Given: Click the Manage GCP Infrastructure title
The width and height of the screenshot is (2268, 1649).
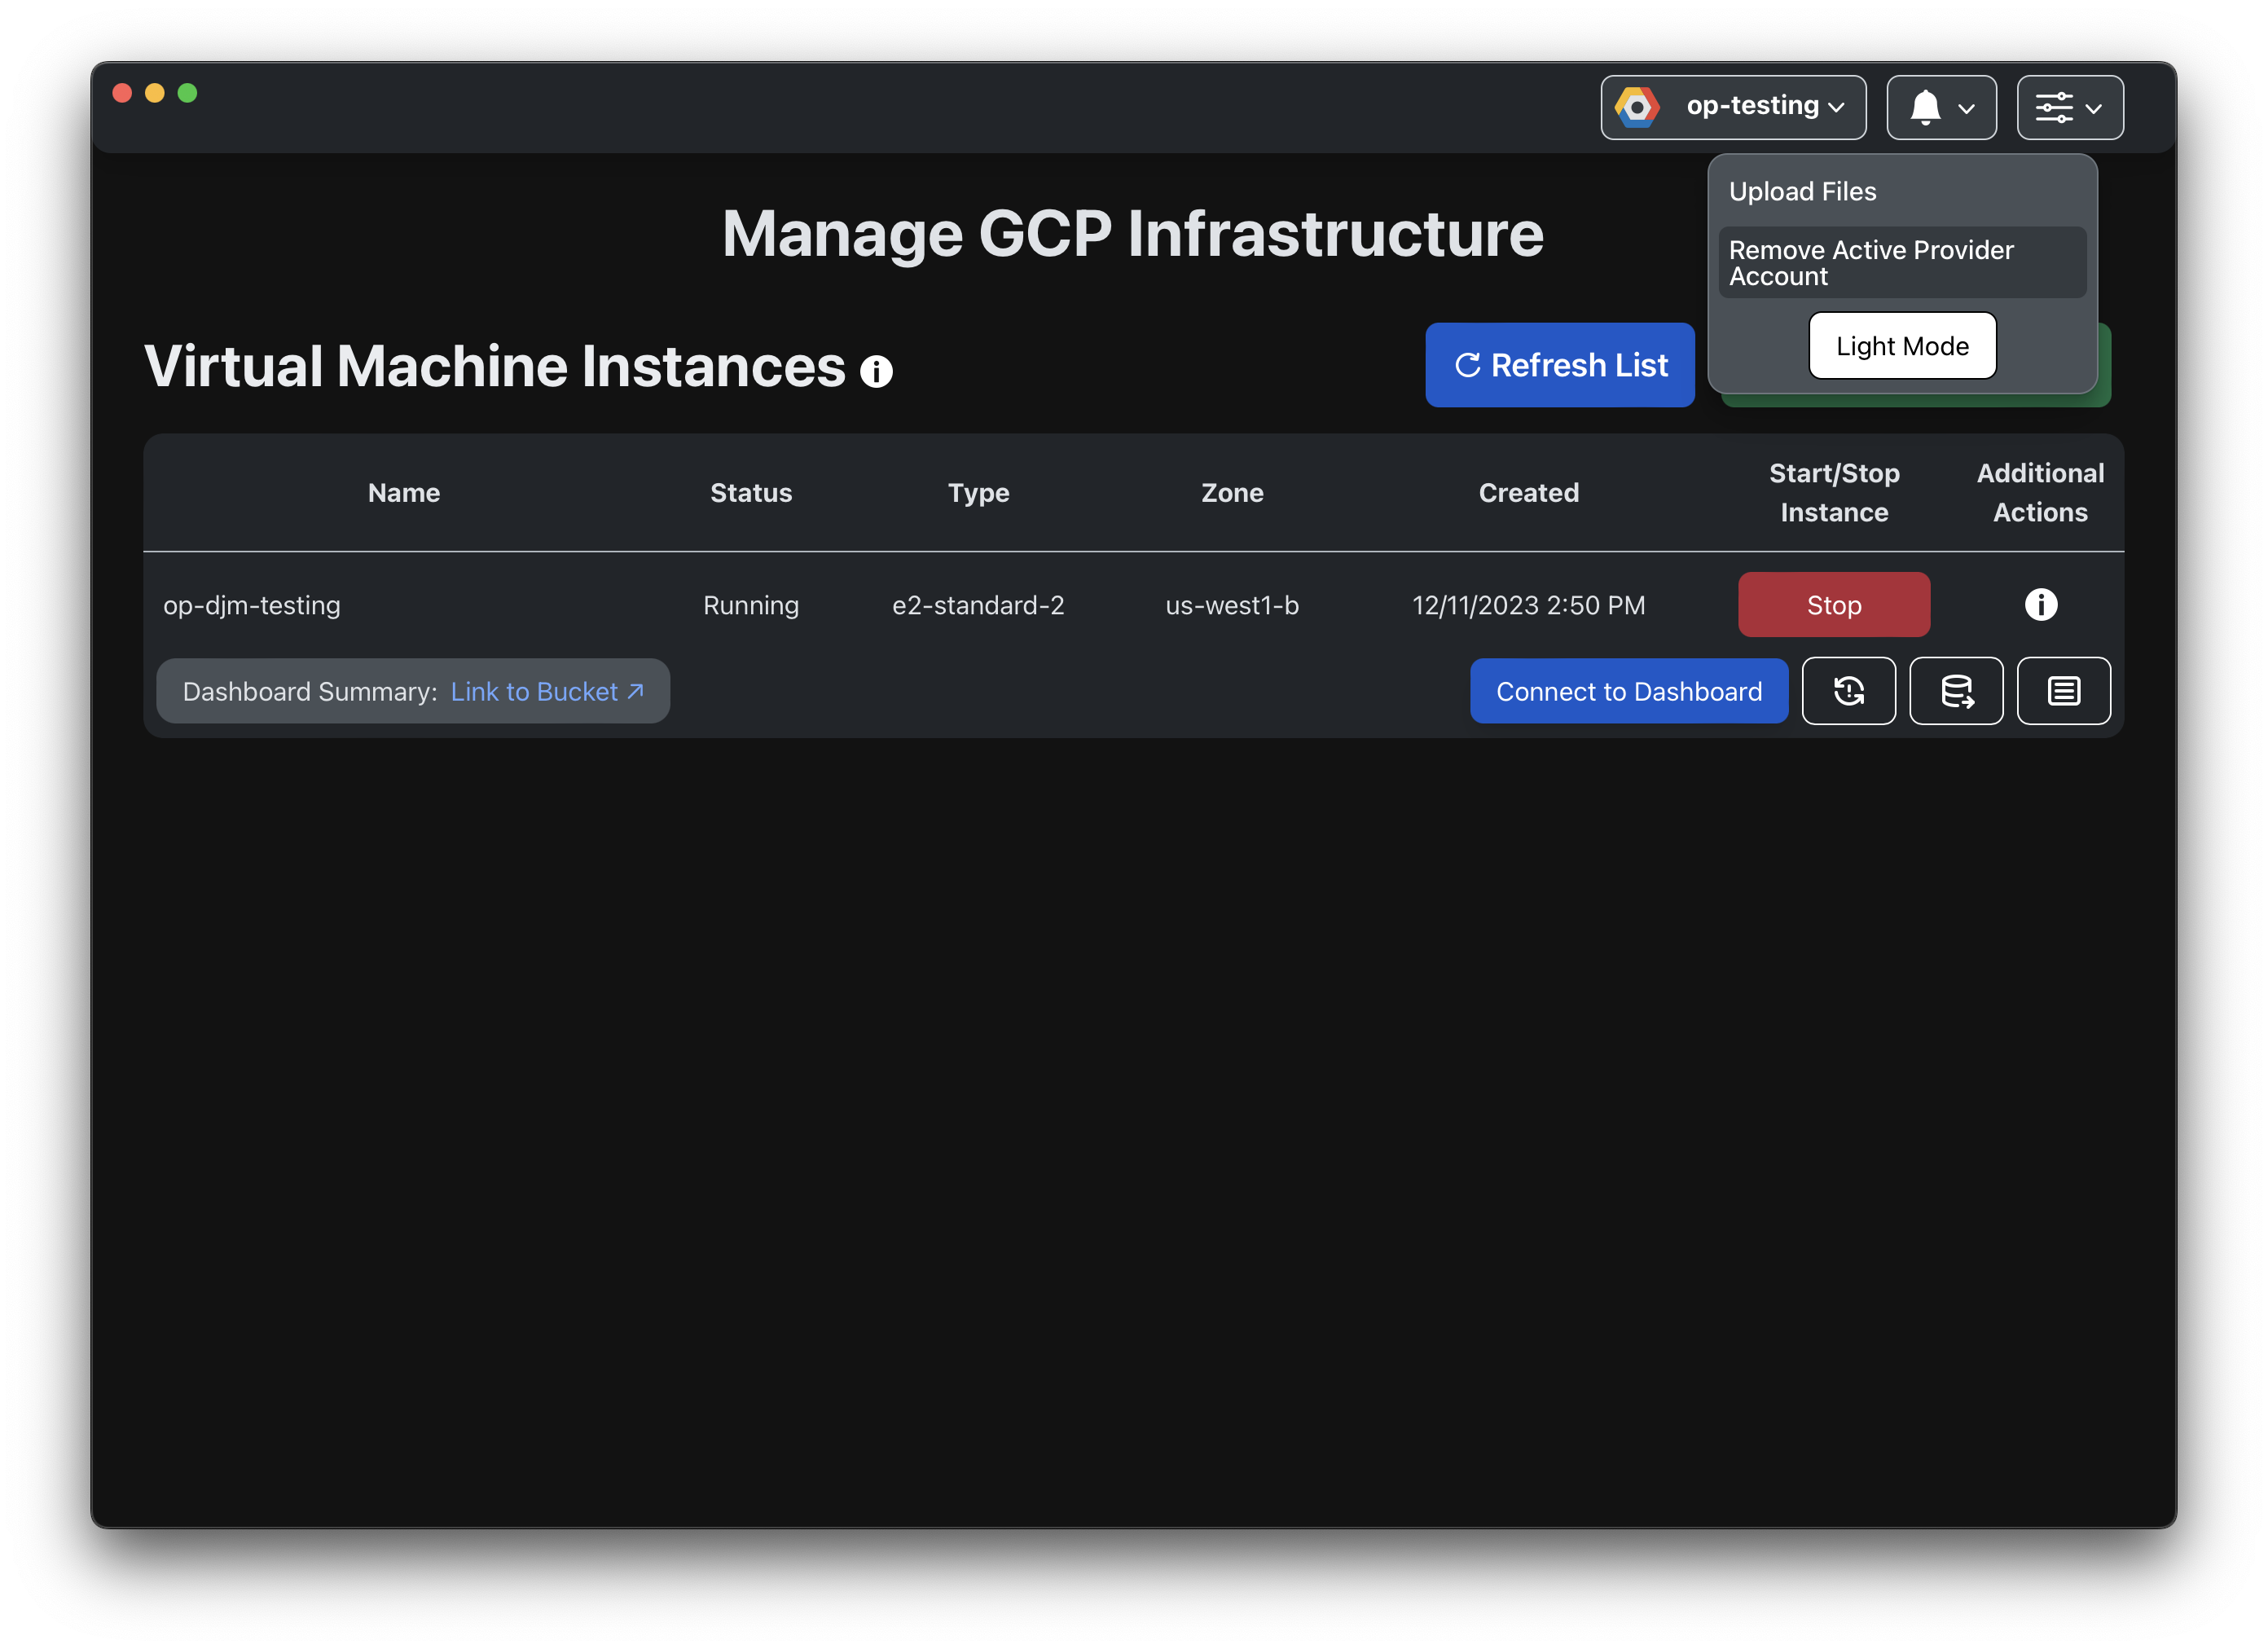Looking at the screenshot, I should [1133, 234].
